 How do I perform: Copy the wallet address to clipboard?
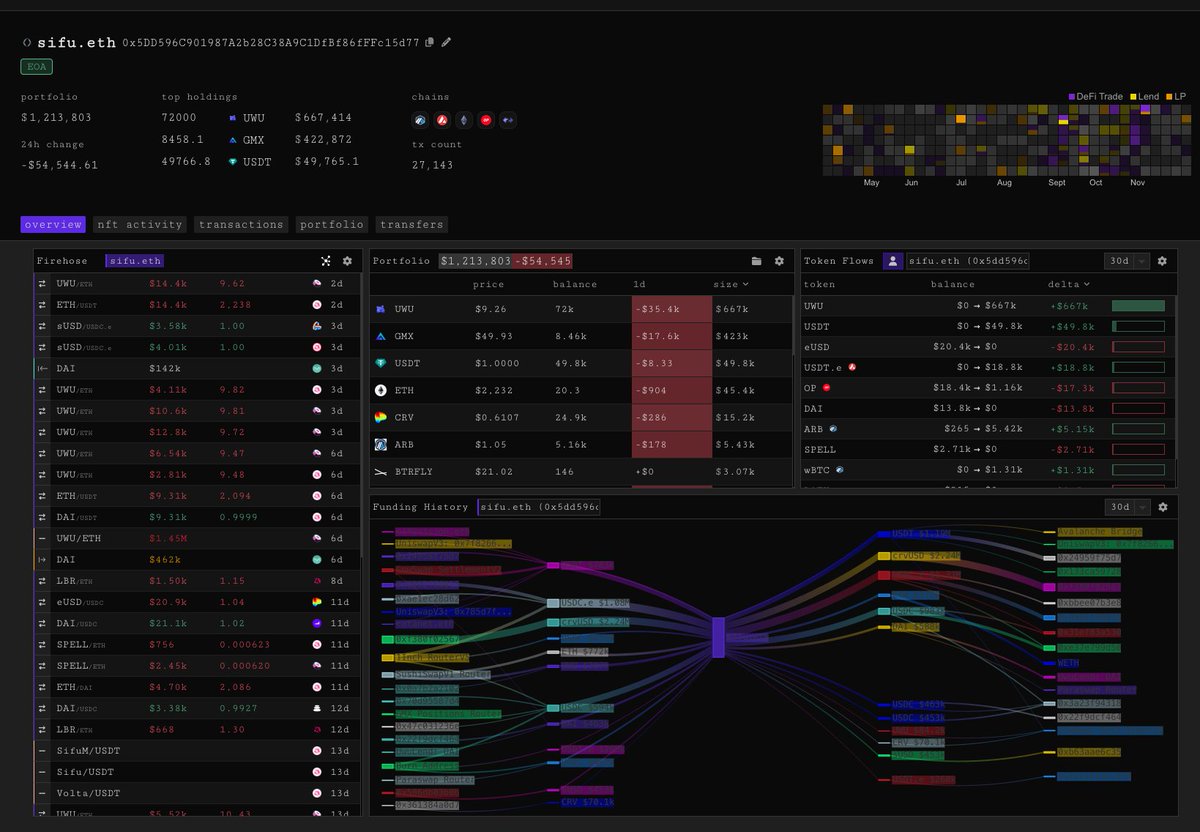(429, 42)
